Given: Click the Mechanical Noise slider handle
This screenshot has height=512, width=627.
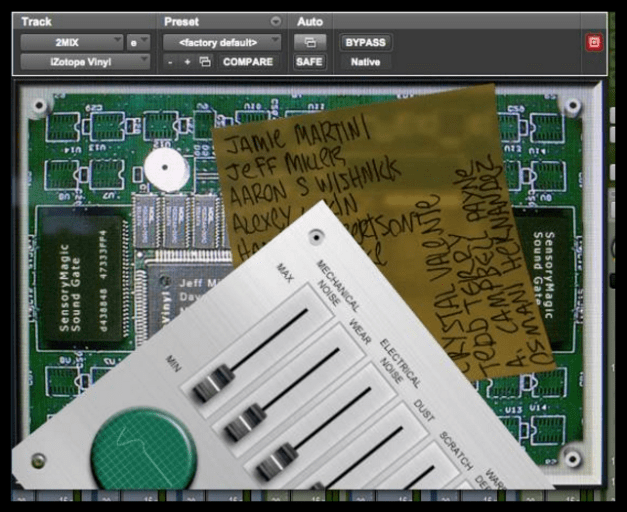Looking at the screenshot, I should pos(213,384).
